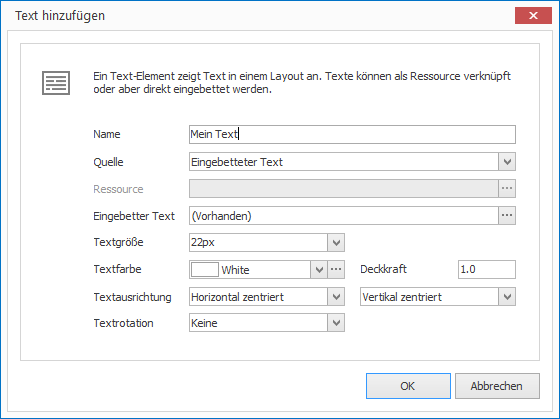The height and width of the screenshot is (419, 560).
Task: Confirm with the OK button
Action: pos(408,386)
